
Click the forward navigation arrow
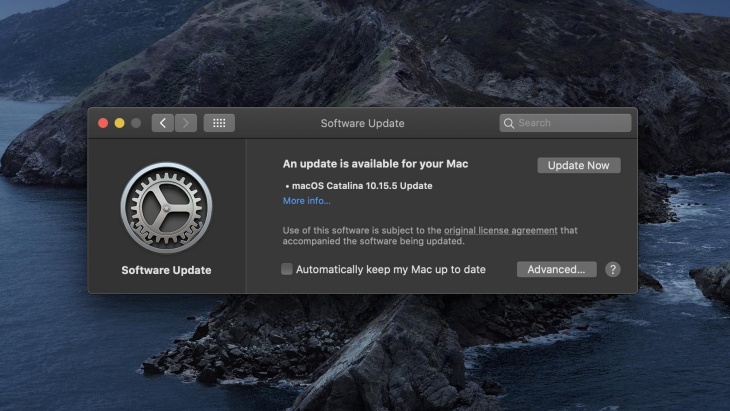pos(186,123)
